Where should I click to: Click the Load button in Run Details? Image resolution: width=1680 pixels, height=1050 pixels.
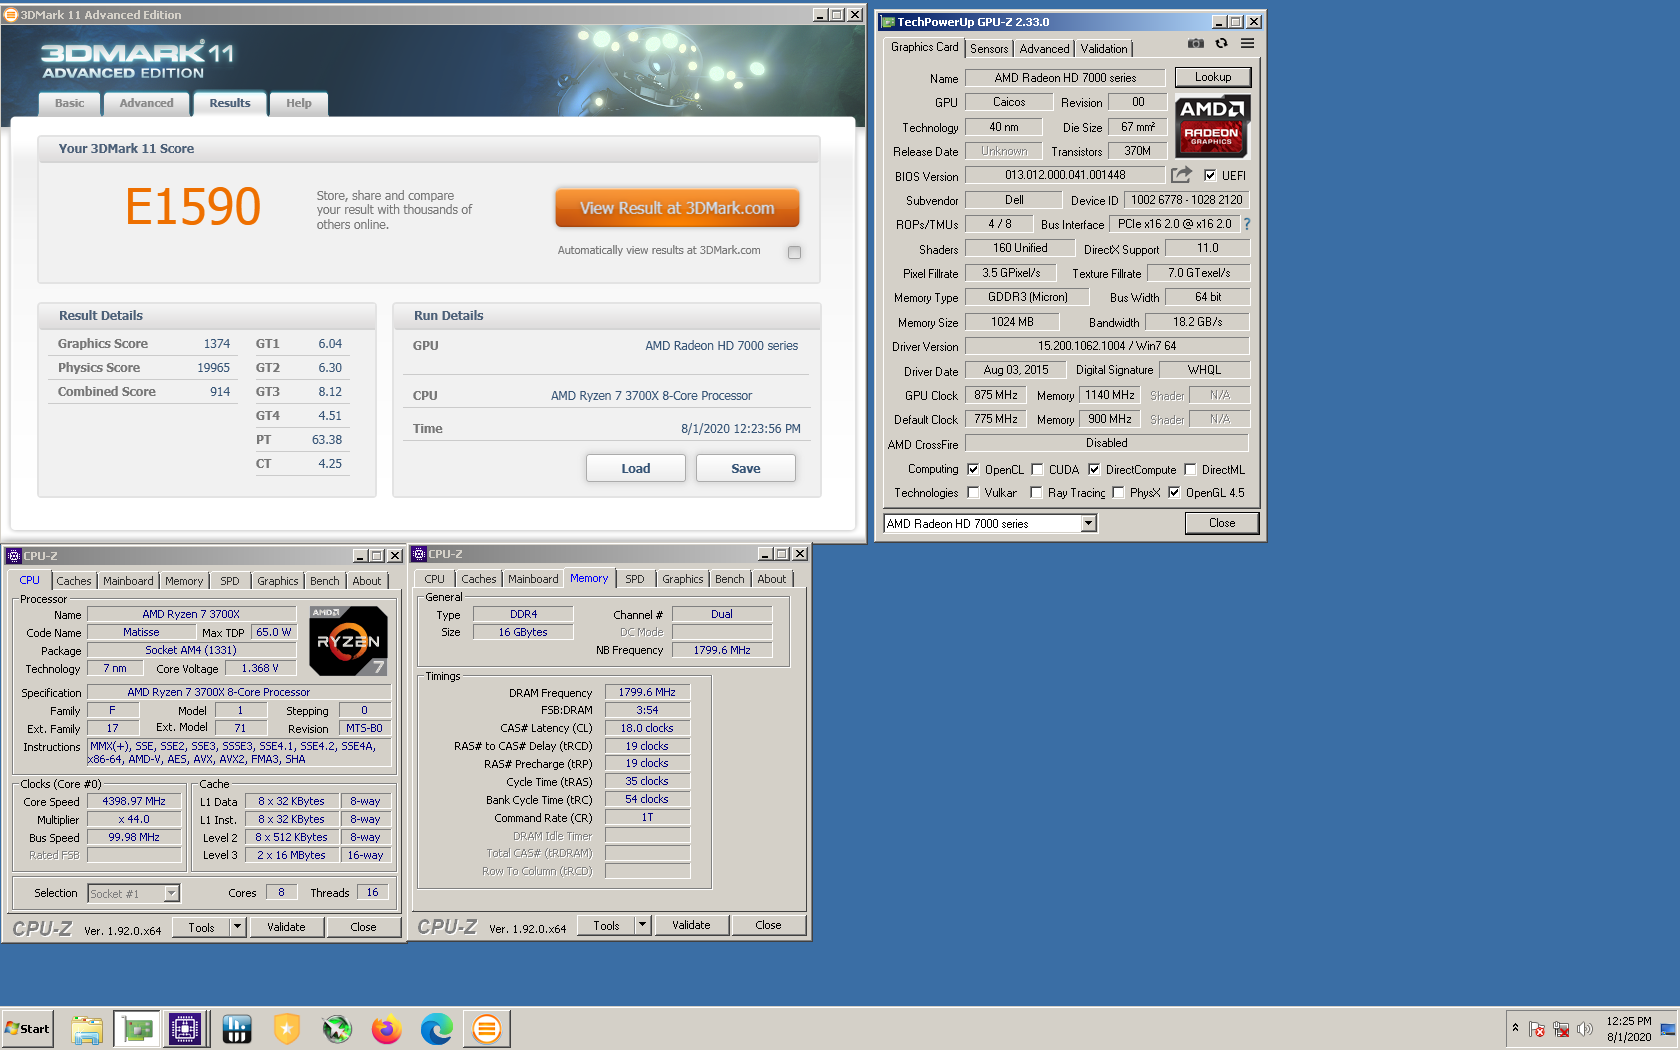click(636, 468)
